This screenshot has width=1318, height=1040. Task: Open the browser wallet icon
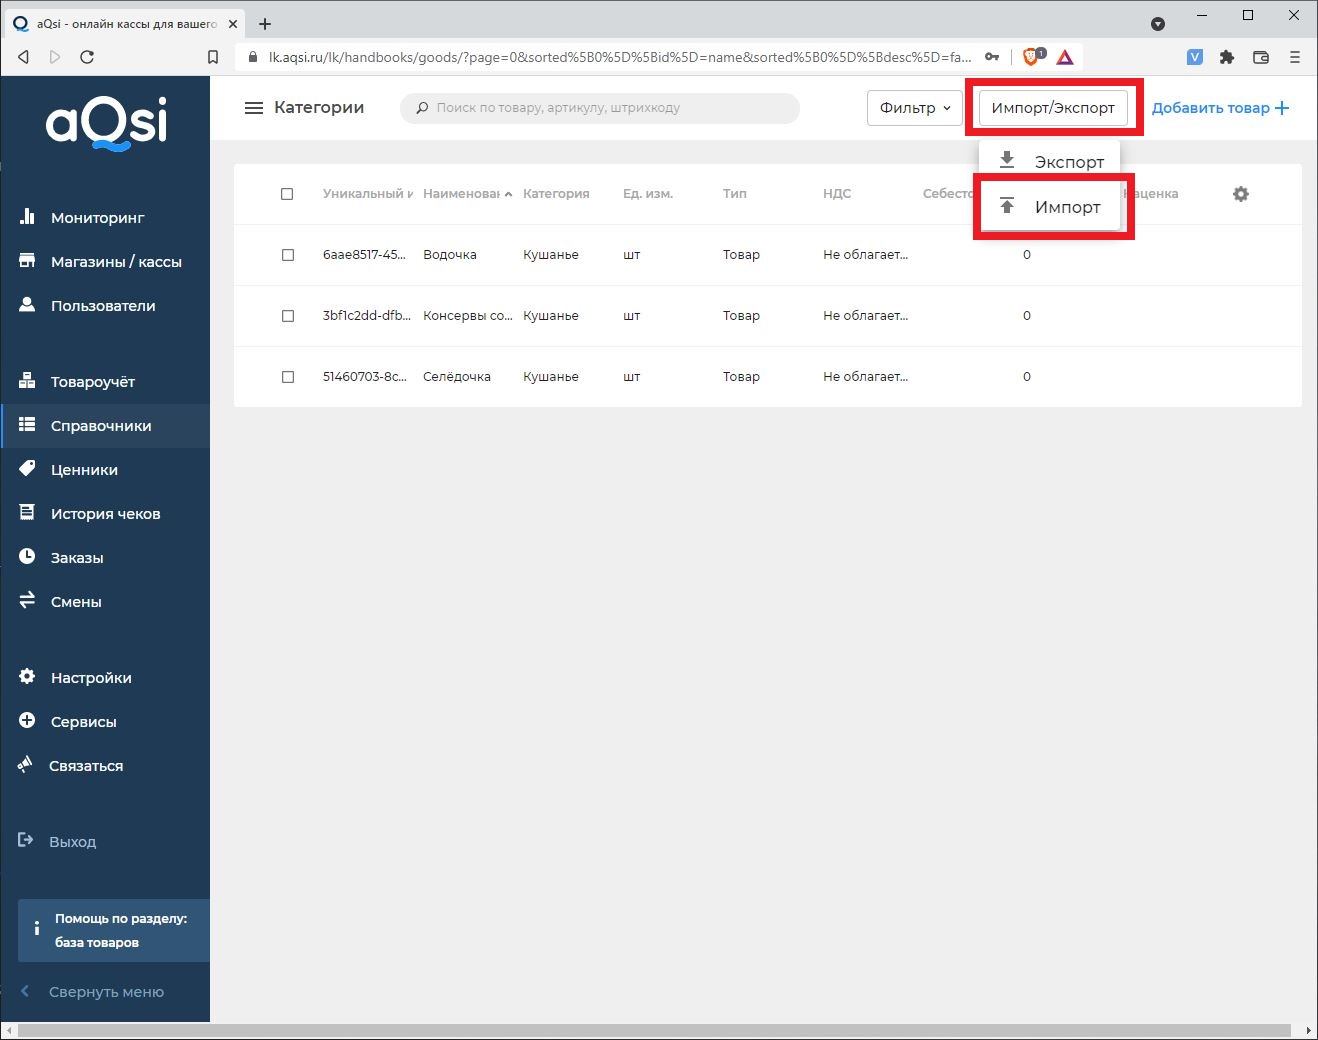pyautogui.click(x=1261, y=57)
